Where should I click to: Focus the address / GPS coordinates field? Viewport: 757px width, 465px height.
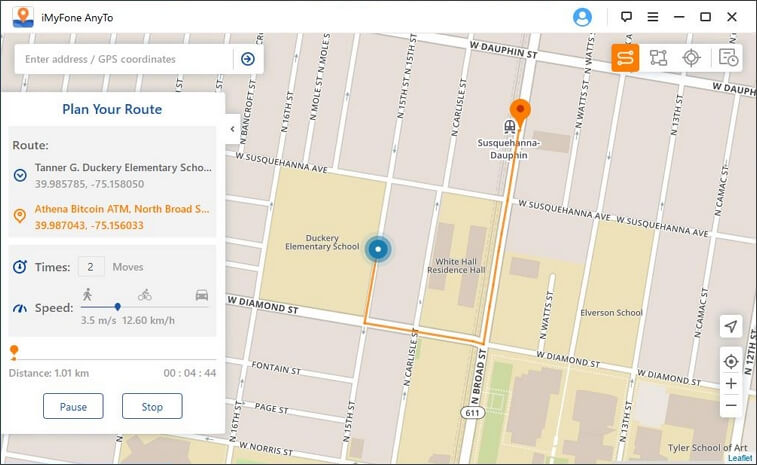pyautogui.click(x=125, y=59)
